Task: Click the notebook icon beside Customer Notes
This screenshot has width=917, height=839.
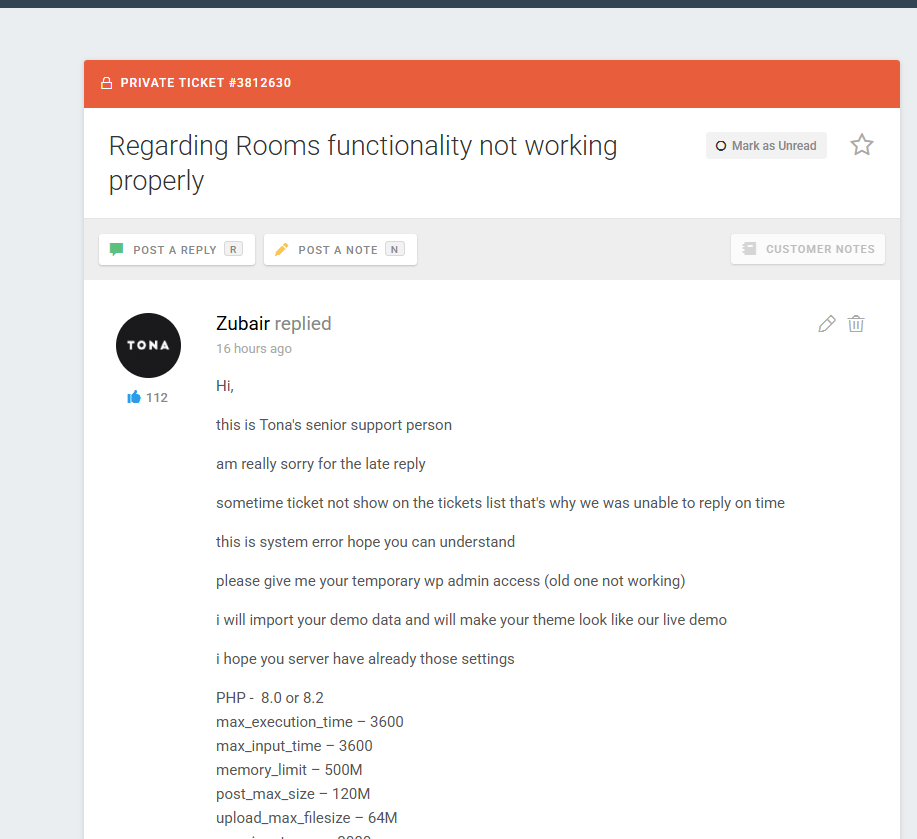Action: 749,249
